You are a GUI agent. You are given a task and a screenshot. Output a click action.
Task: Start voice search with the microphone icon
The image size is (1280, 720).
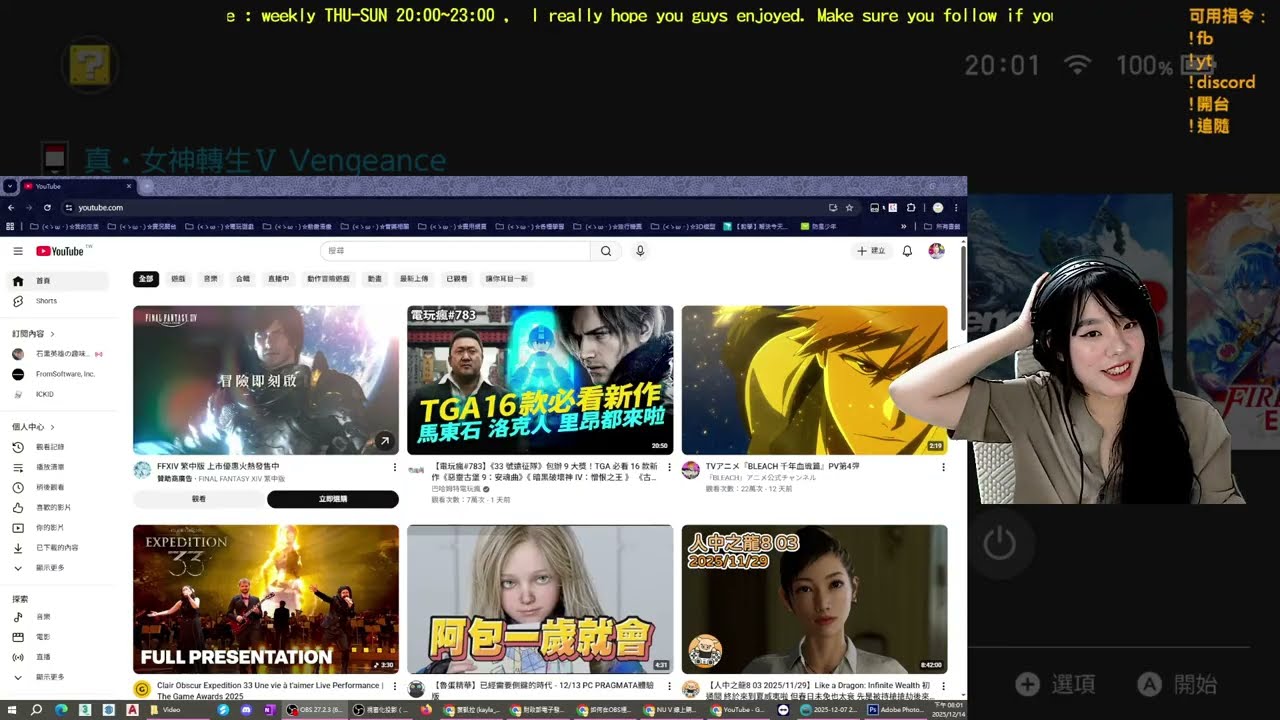[x=640, y=251]
